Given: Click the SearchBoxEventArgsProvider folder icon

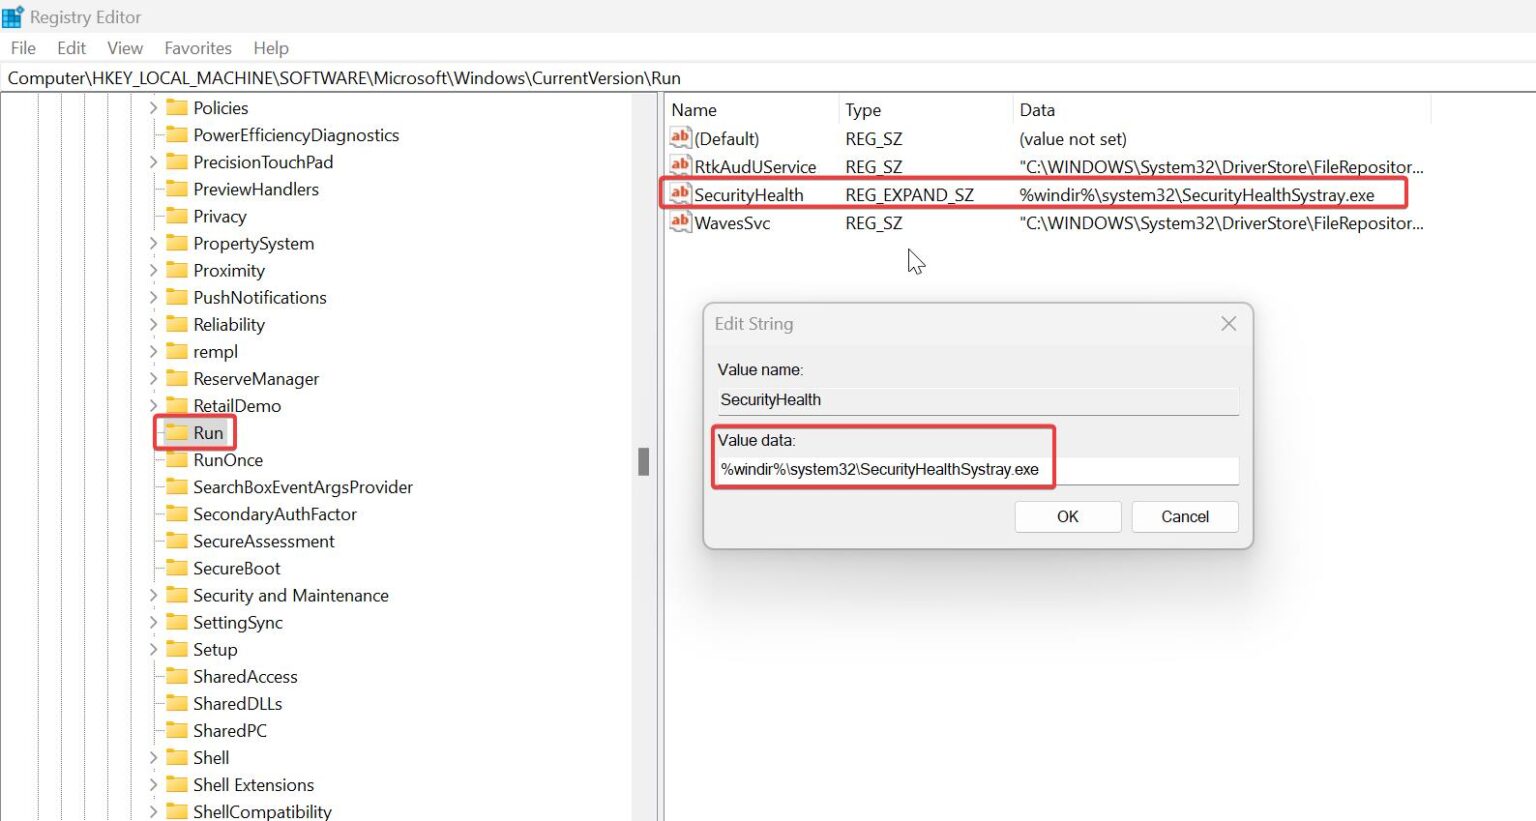Looking at the screenshot, I should pos(177,486).
